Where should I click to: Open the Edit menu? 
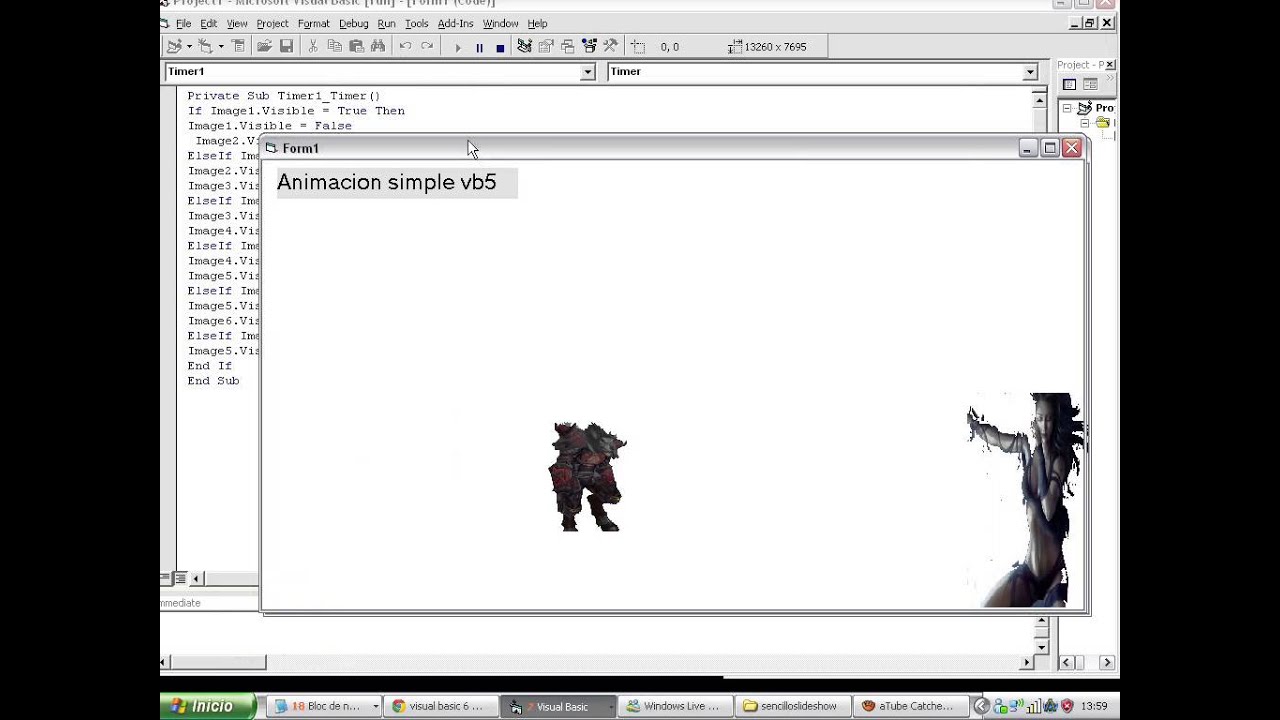[x=208, y=23]
